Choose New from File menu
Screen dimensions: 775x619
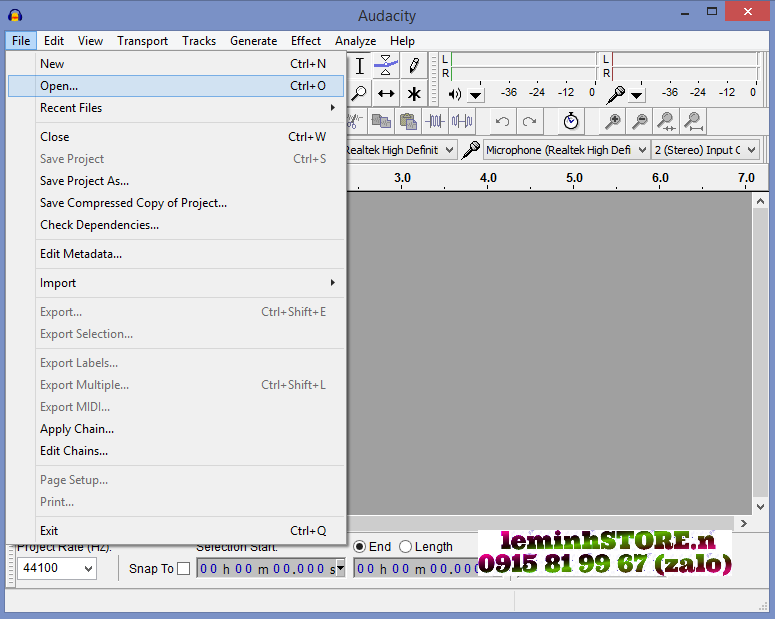pyautogui.click(x=176, y=64)
